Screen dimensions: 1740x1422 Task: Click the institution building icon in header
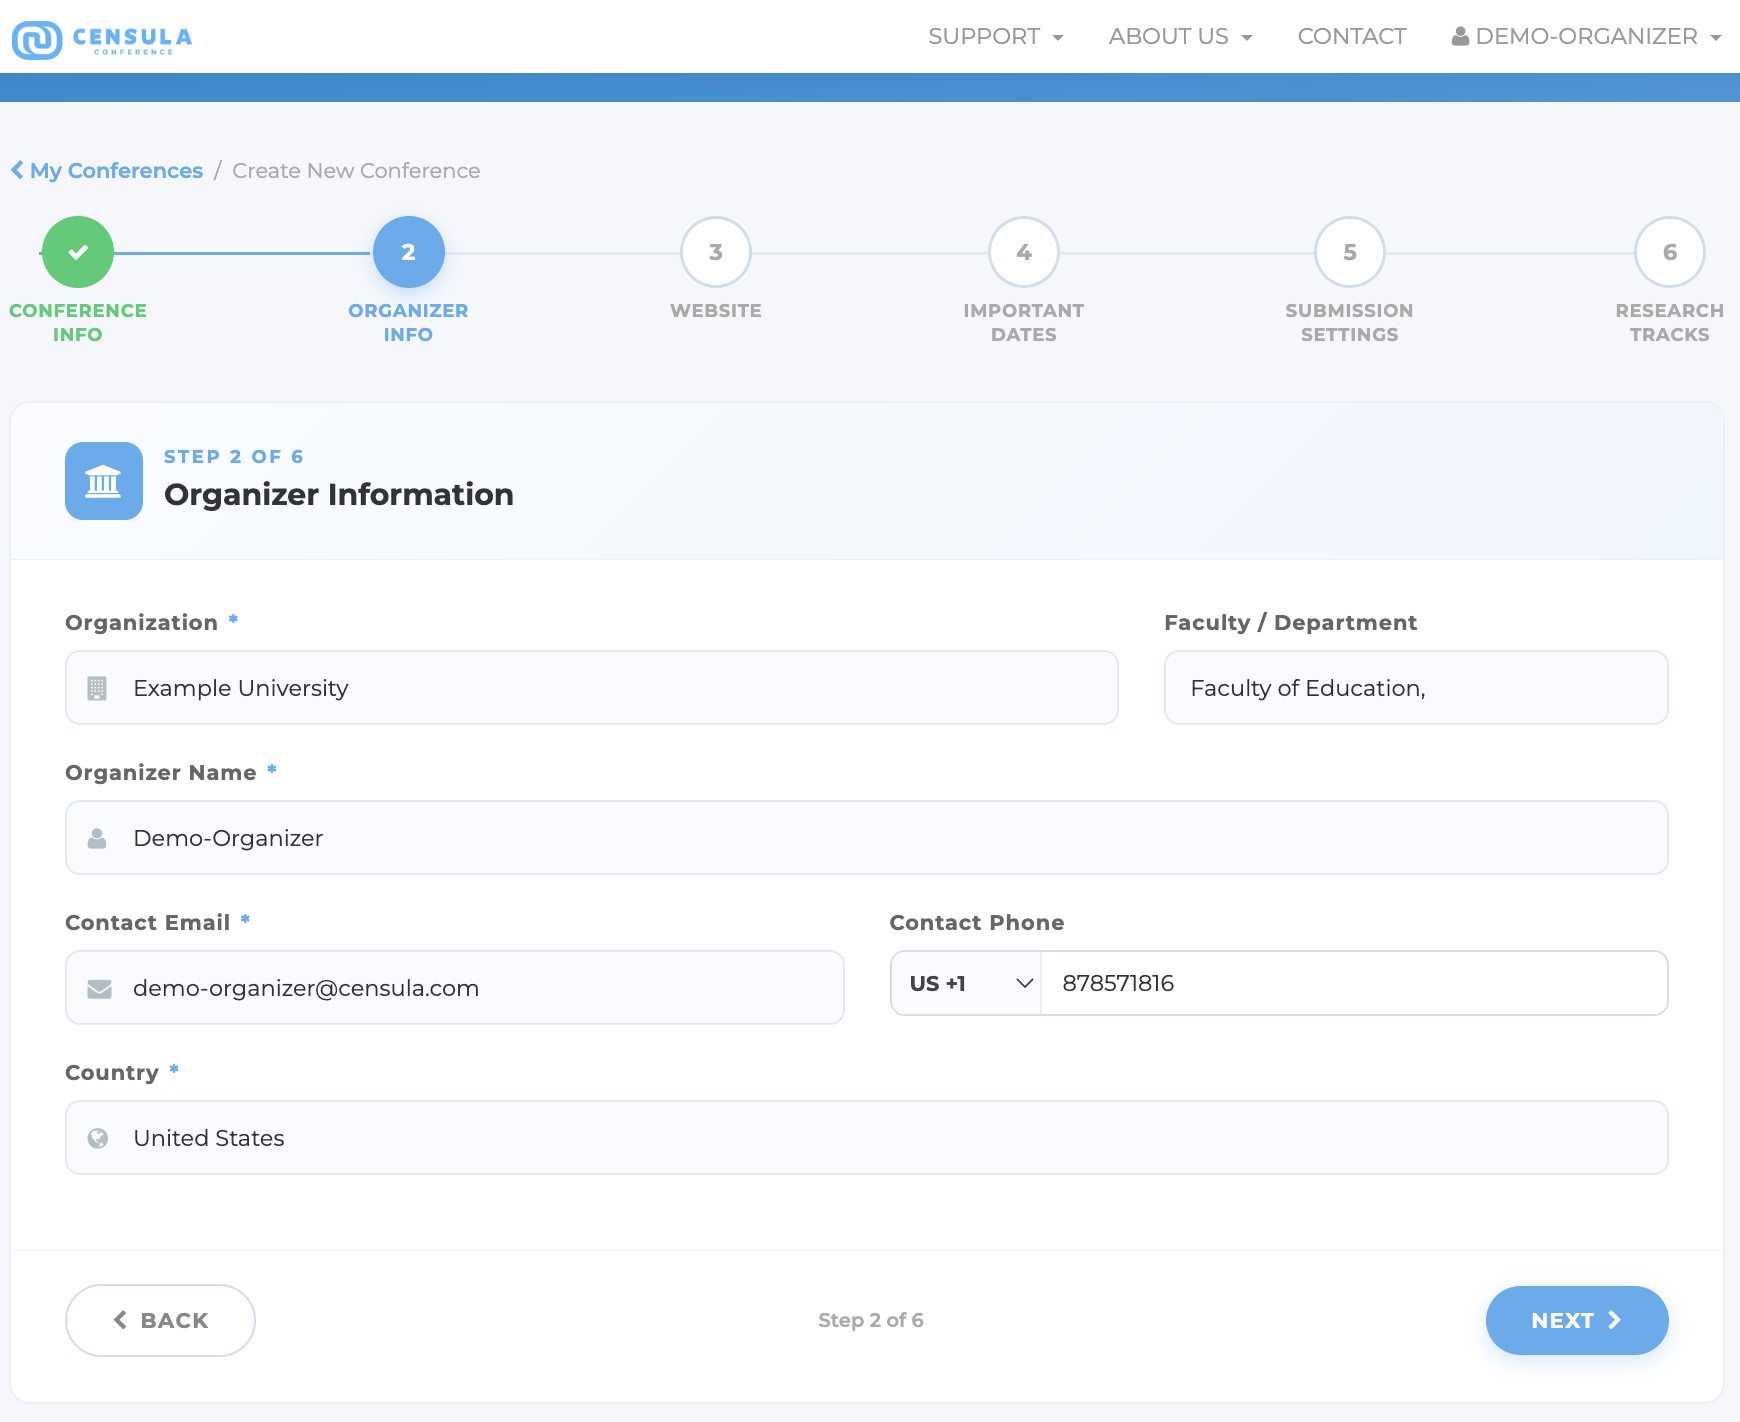coord(104,481)
